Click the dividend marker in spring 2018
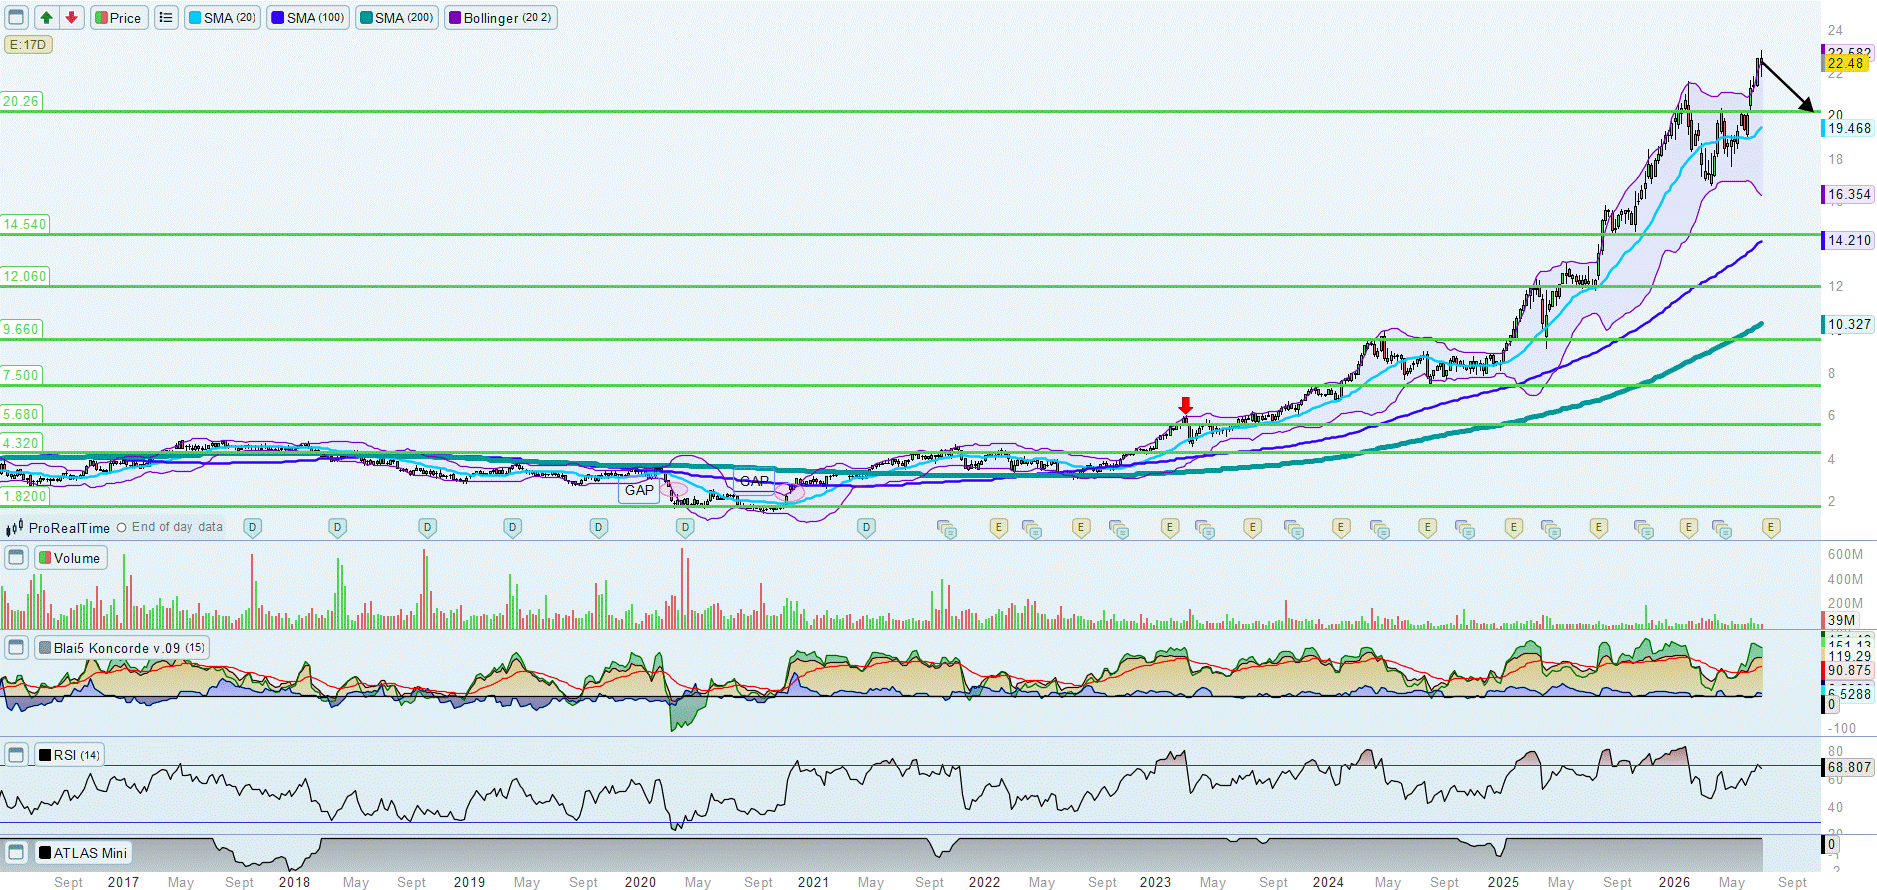The image size is (1877, 890). click(338, 527)
